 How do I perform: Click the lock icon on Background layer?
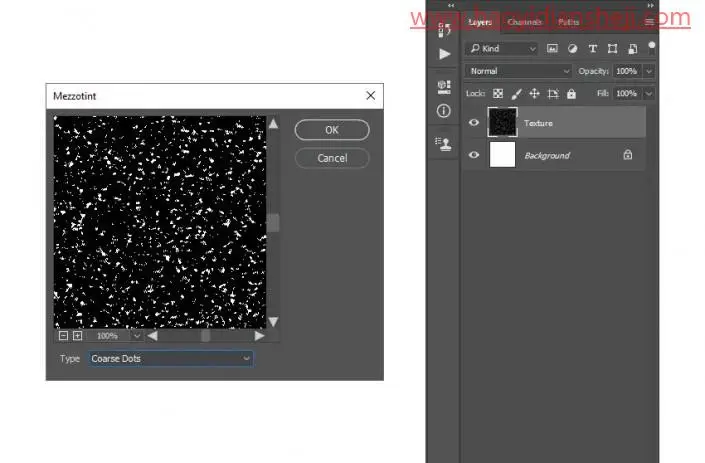tap(628, 155)
